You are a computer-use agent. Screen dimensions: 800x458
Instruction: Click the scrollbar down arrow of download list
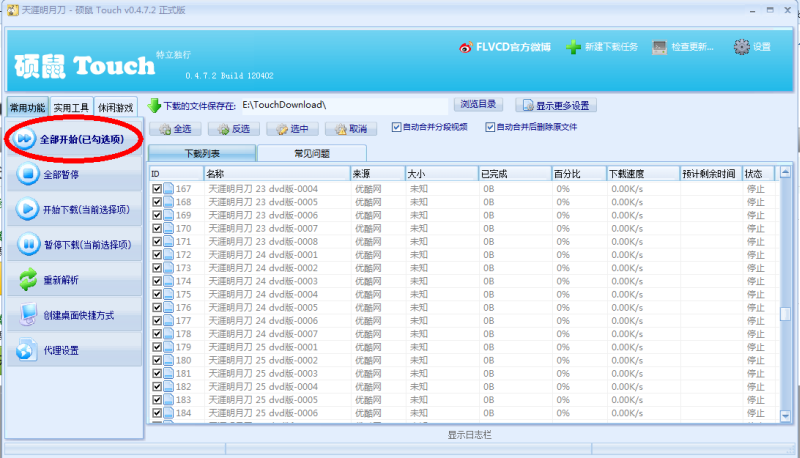coord(785,416)
